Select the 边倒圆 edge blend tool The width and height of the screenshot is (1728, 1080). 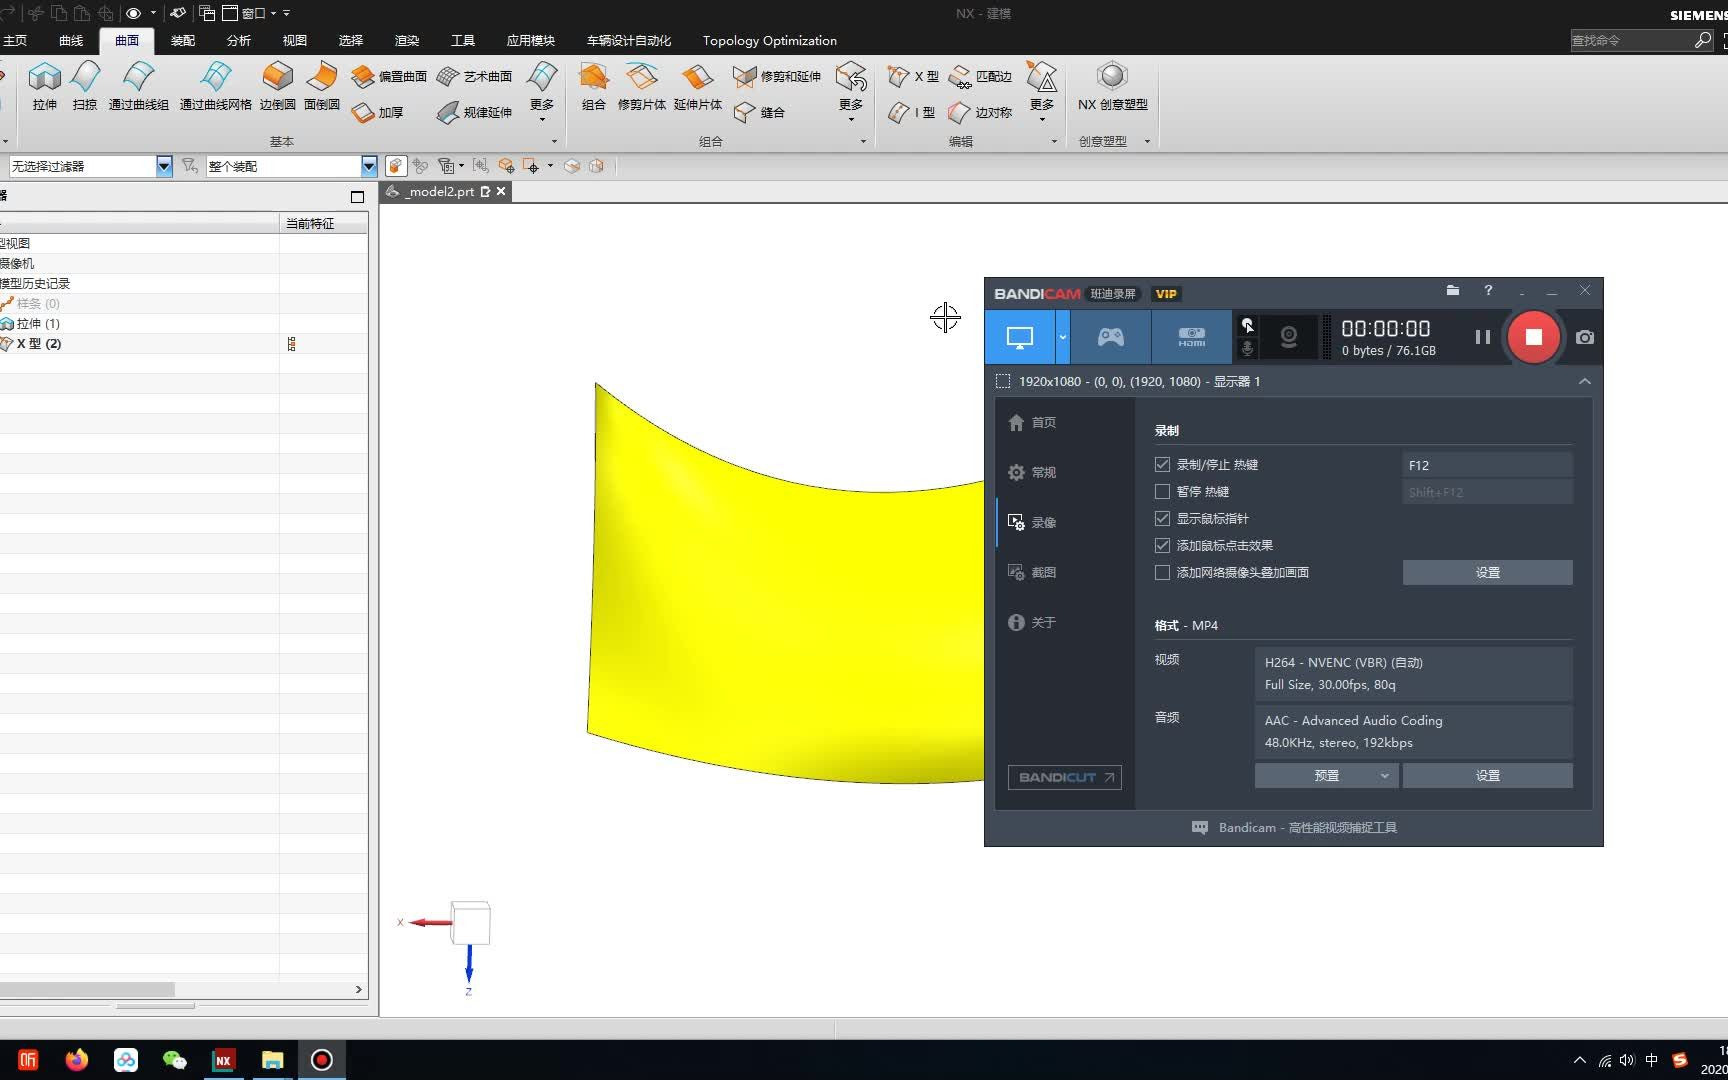[x=277, y=86]
